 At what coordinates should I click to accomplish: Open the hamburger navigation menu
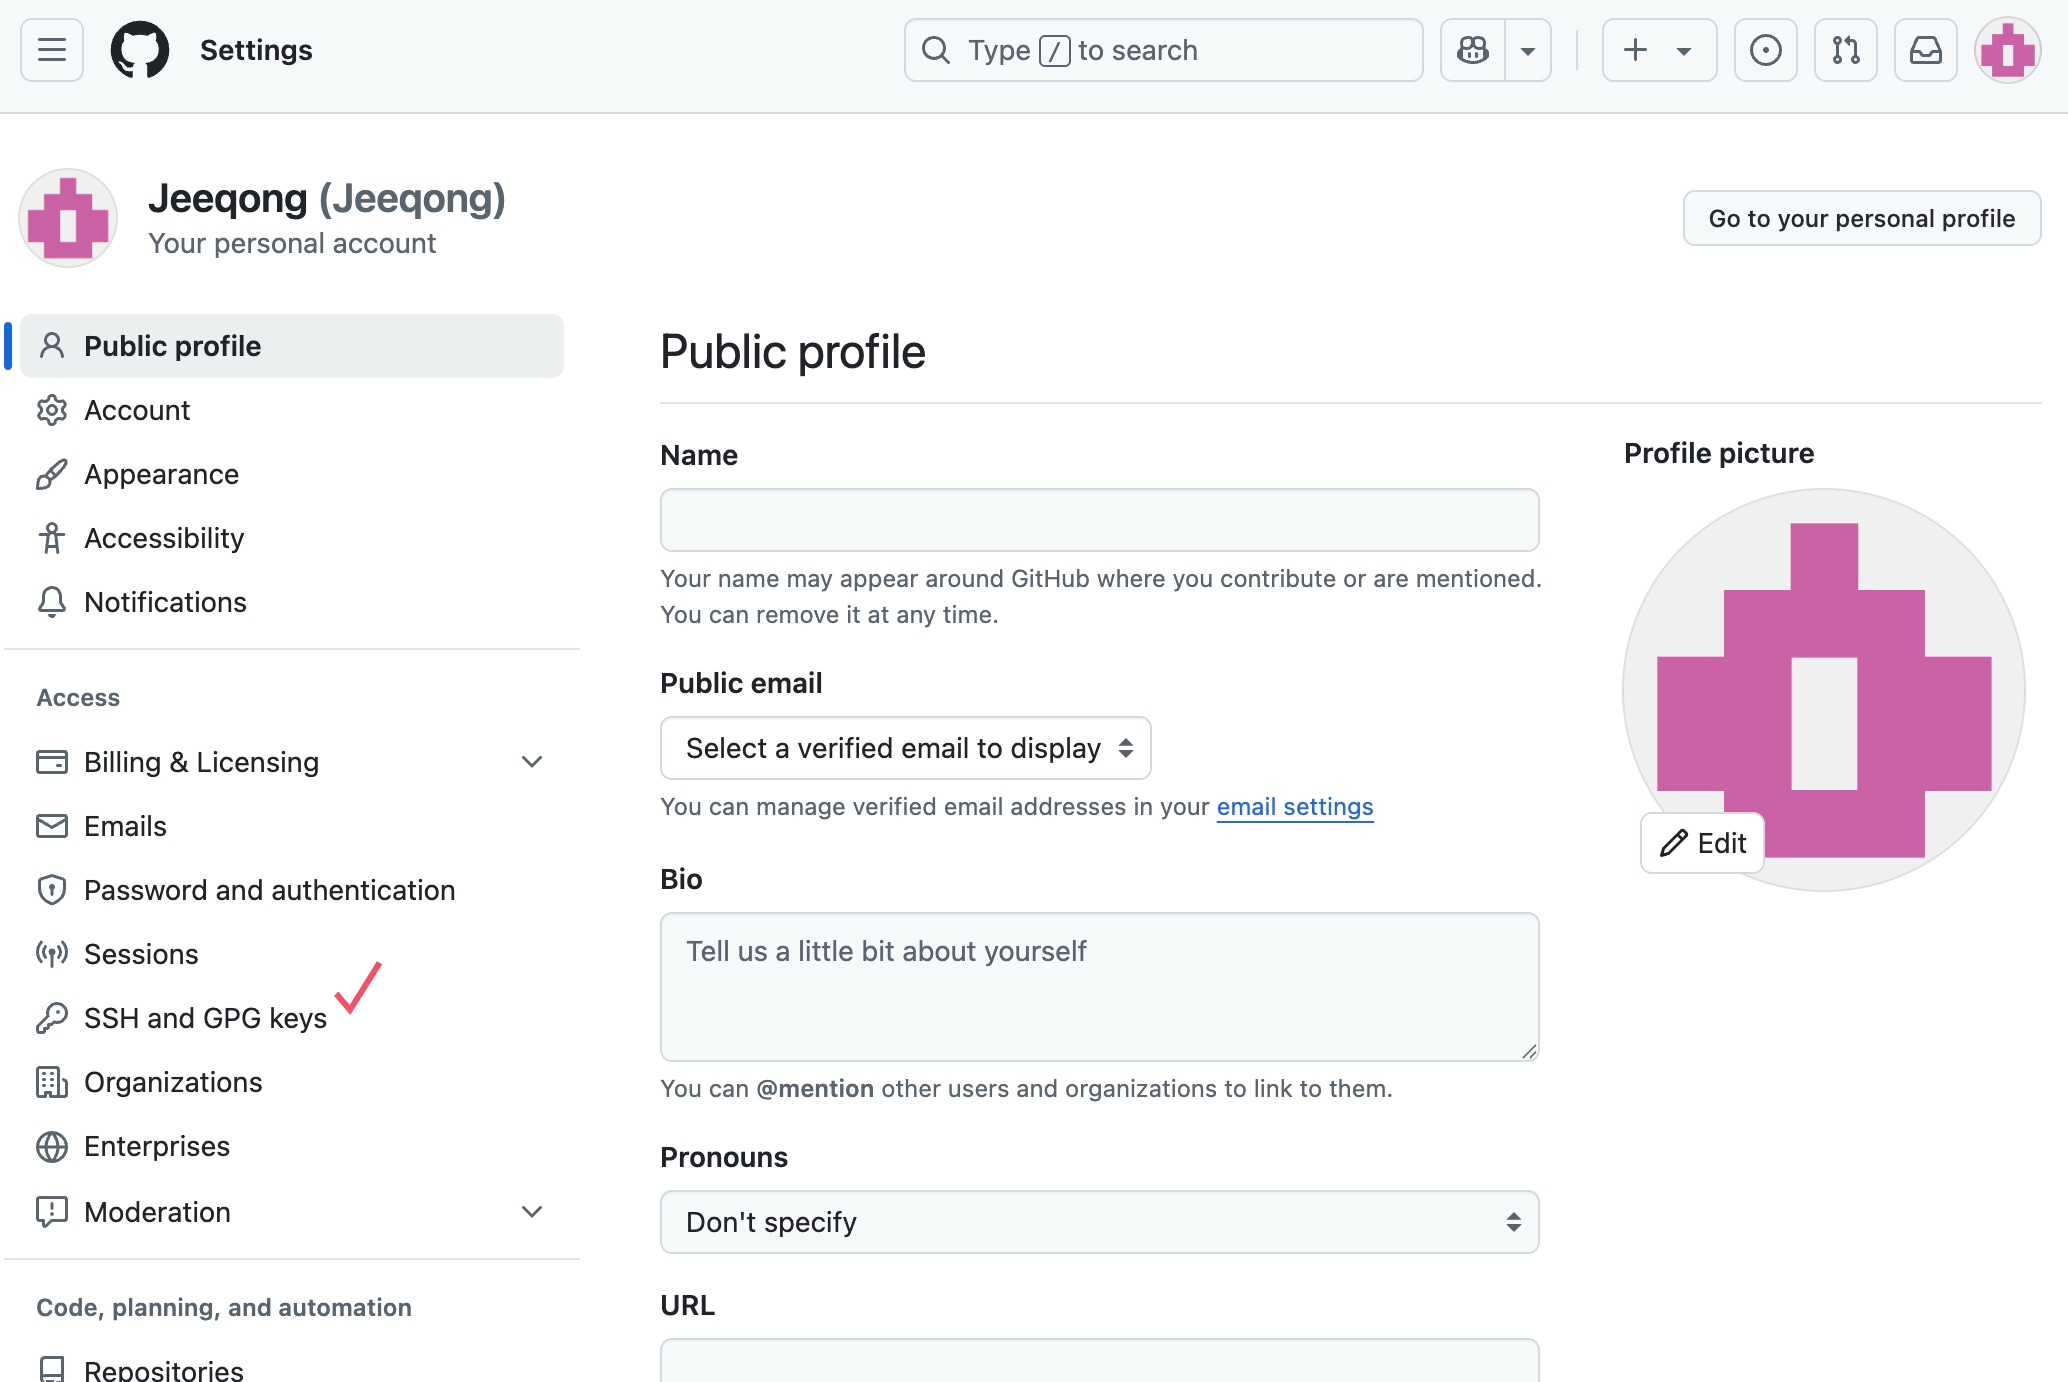tap(52, 50)
